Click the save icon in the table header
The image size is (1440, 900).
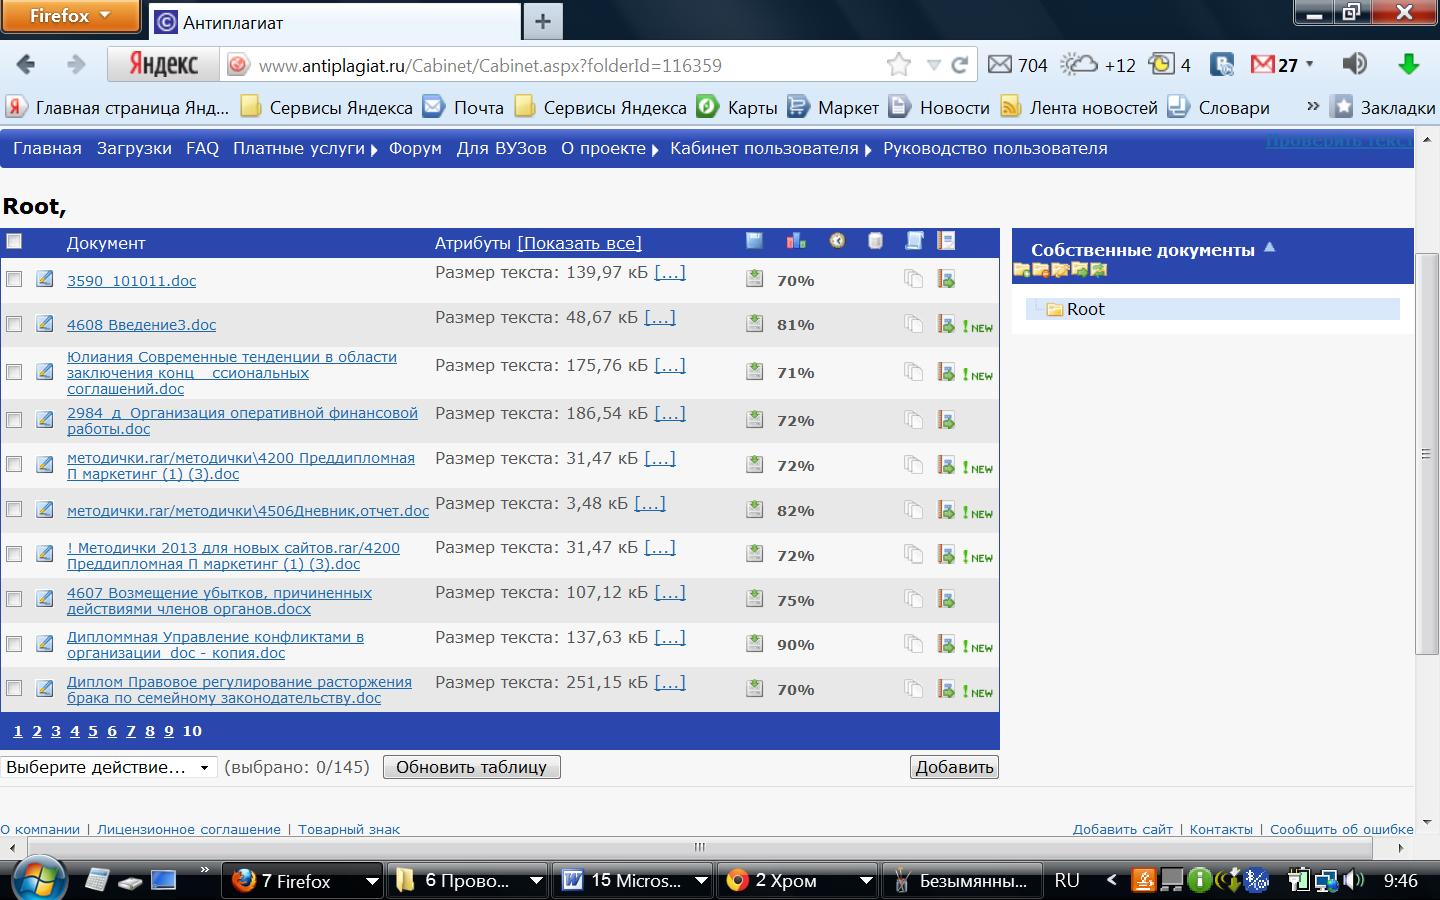[x=754, y=240]
